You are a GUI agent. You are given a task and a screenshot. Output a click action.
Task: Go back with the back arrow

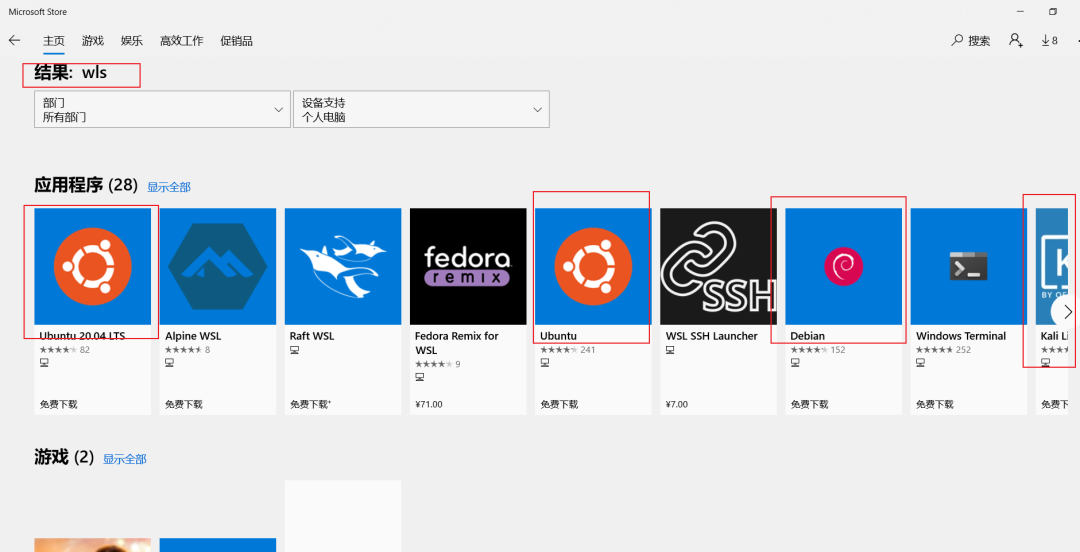pyautogui.click(x=14, y=41)
